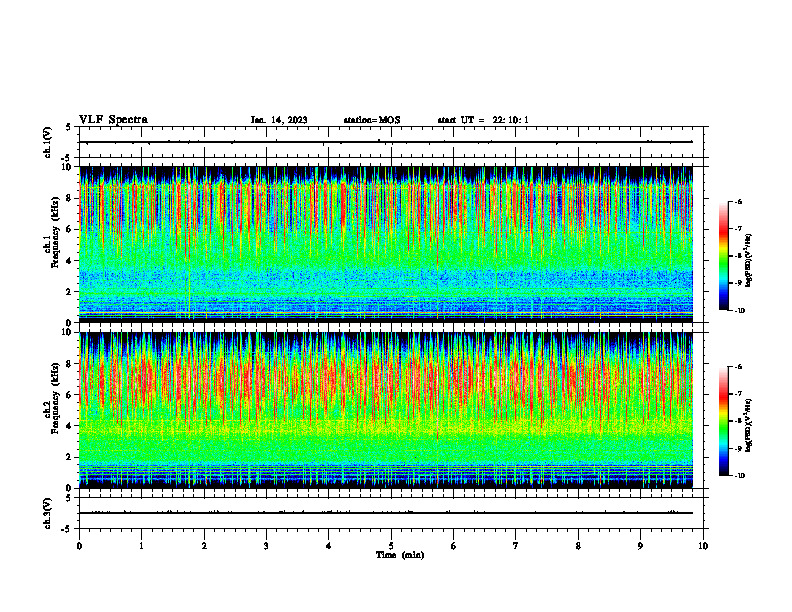Click time axis tick label '1'
Image resolution: width=792 pixels, height=612 pixels.
[x=142, y=546]
